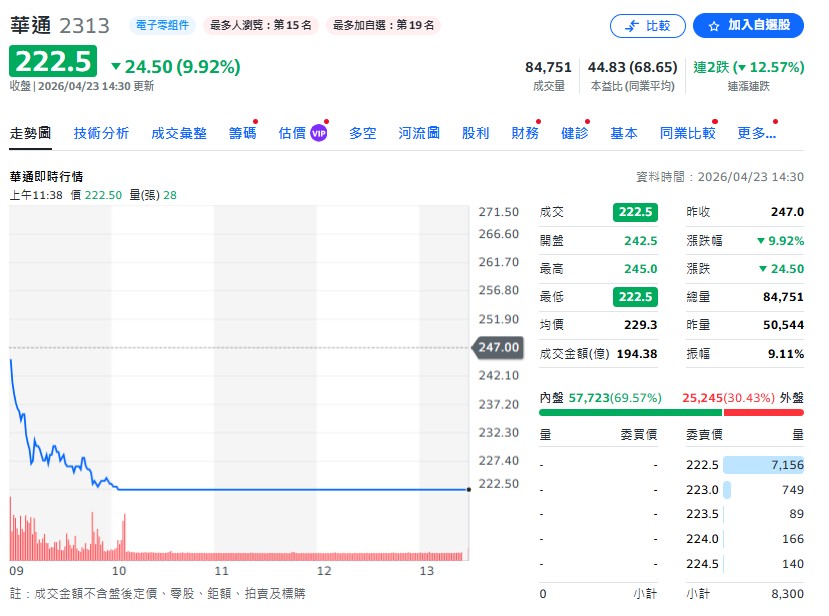
Task: Open the 同業比較 tab
Action: (x=687, y=133)
